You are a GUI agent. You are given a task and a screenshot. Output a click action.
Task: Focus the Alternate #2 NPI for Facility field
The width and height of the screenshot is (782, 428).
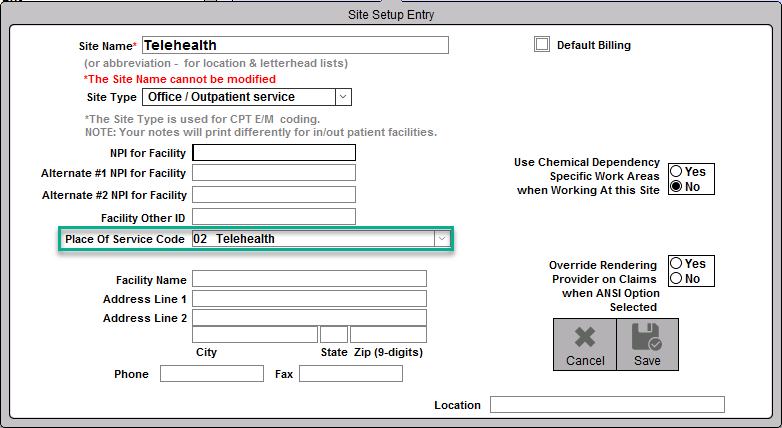pyautogui.click(x=274, y=195)
